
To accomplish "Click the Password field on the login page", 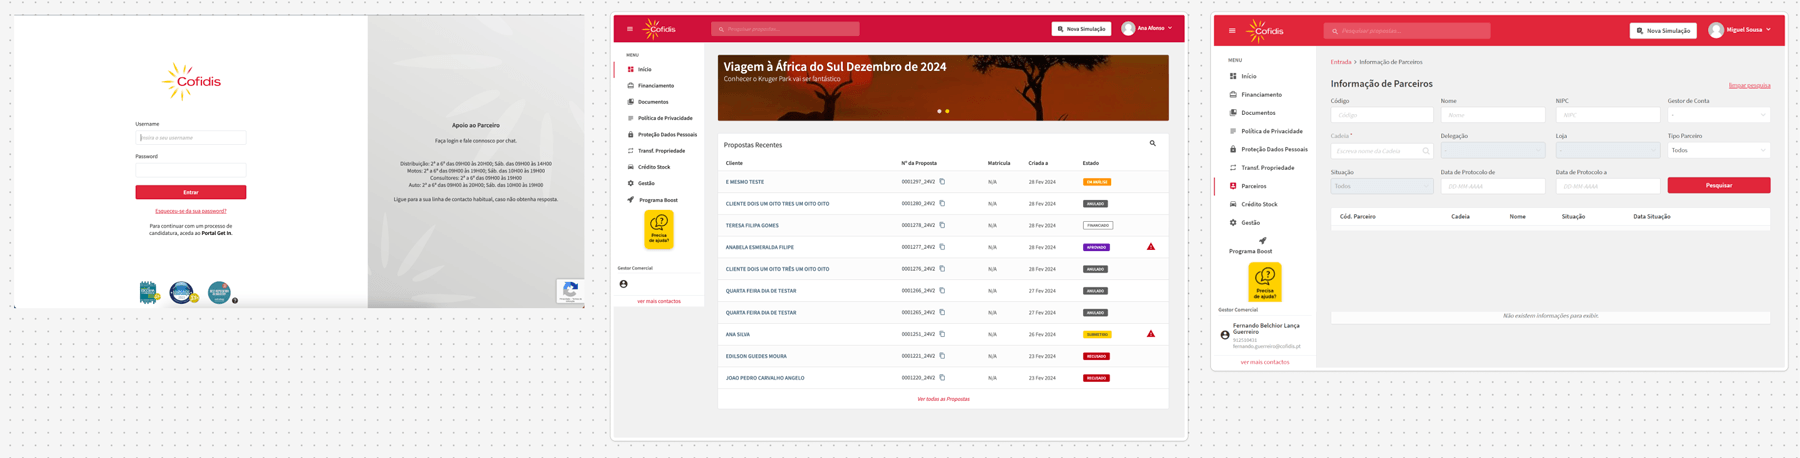I will 190,170.
